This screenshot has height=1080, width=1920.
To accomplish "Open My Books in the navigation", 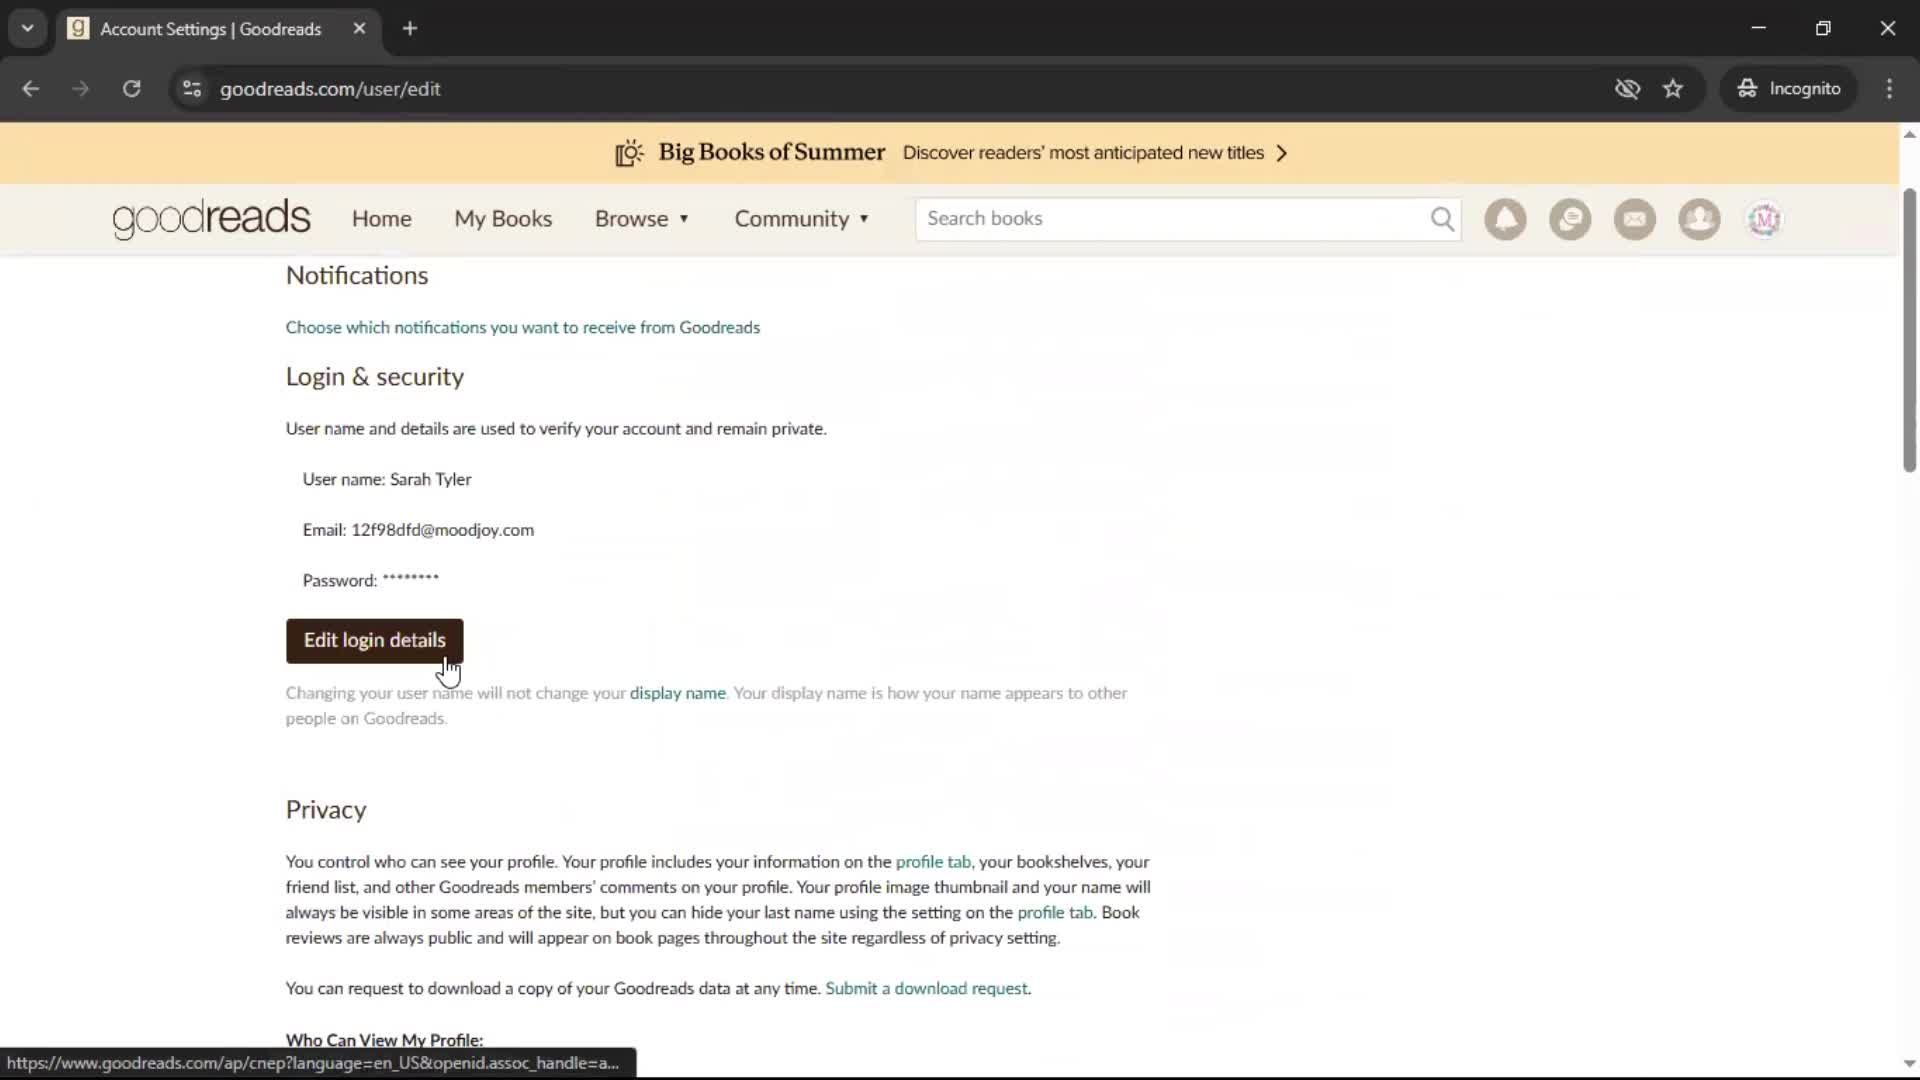I will [503, 219].
